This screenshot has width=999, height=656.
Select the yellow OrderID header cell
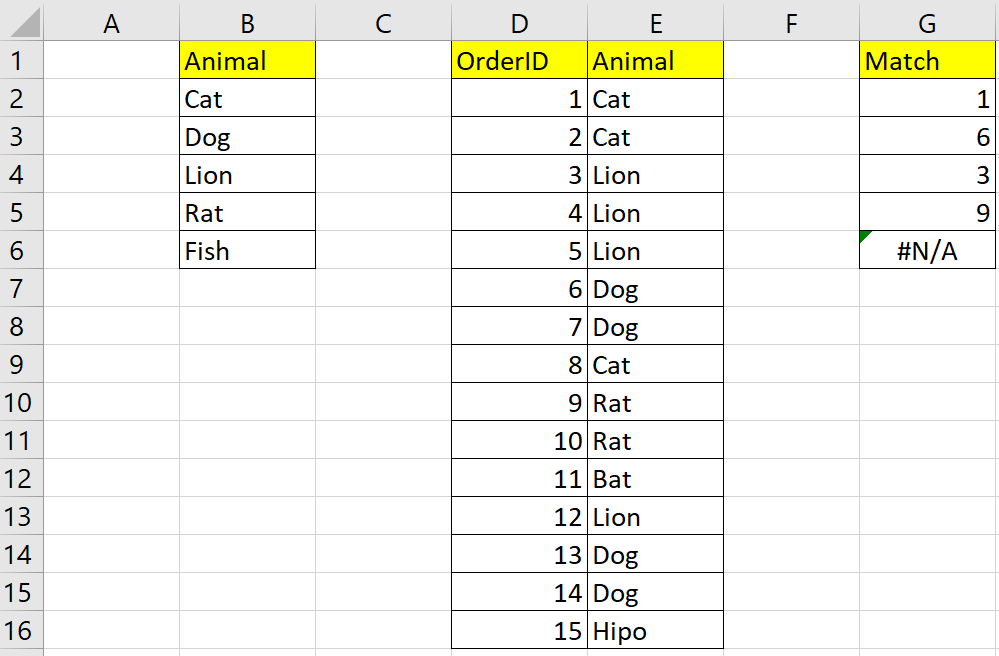tap(519, 60)
